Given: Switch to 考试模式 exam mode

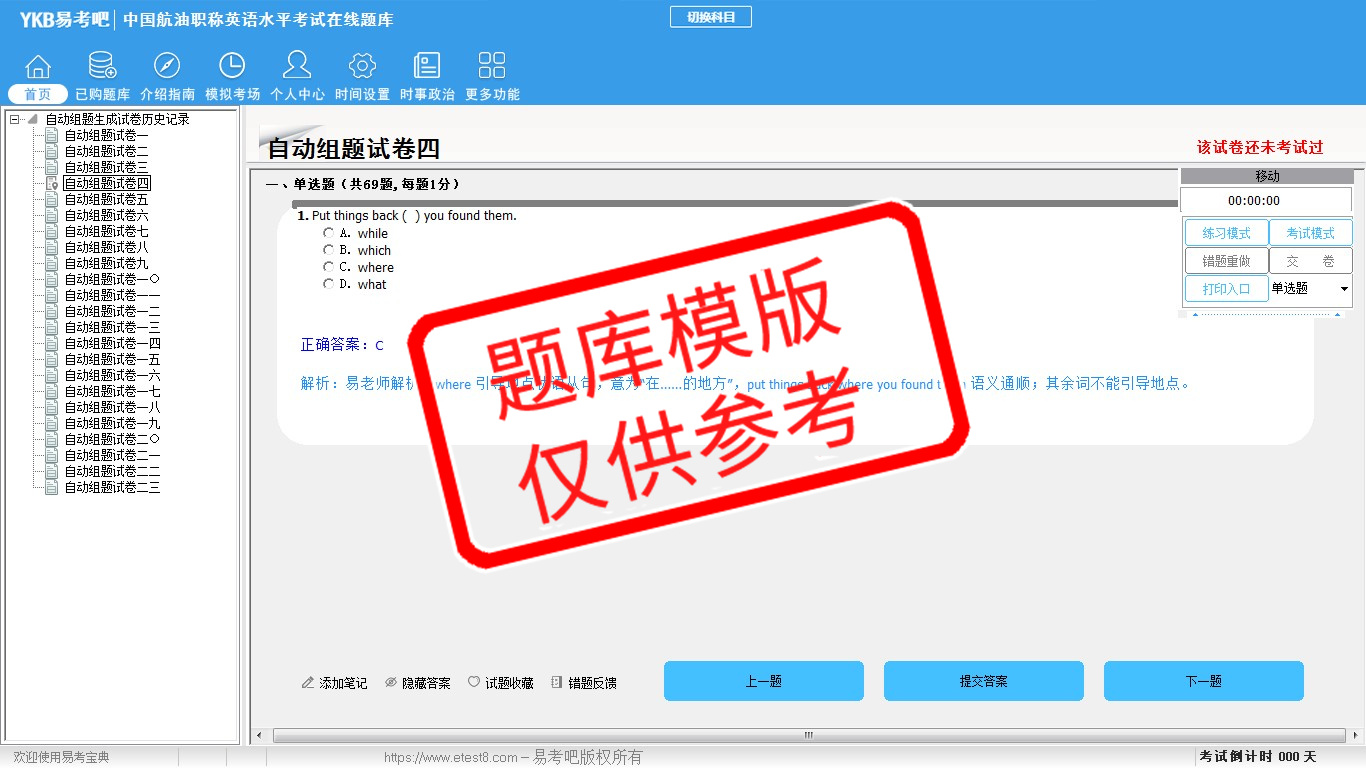Looking at the screenshot, I should tap(1310, 233).
